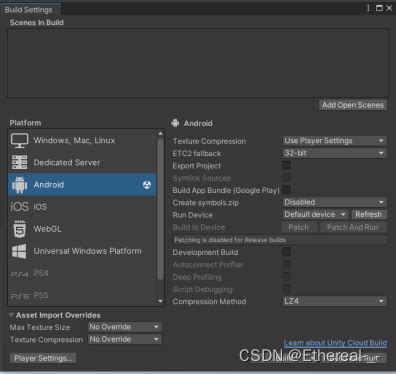Open Asset Import Texture Compression No Override dropdown
This screenshot has width=396, height=374.
[x=125, y=339]
